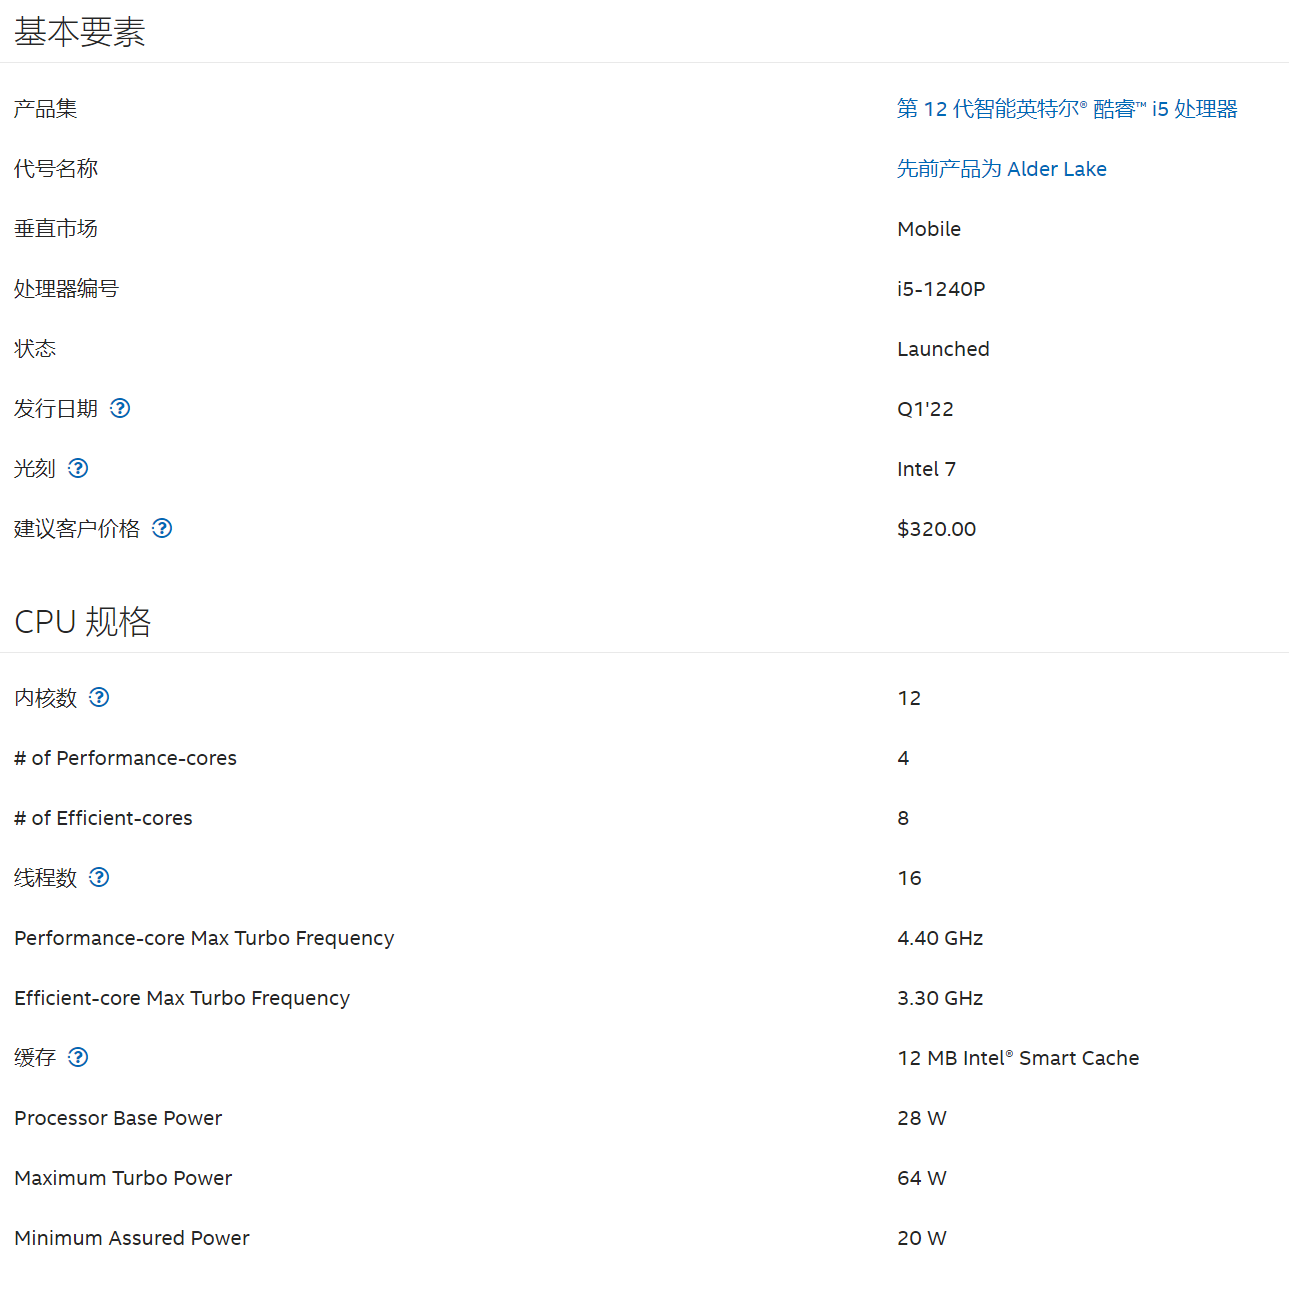
Task: Click the 建议客户价格 label
Action: point(77,529)
